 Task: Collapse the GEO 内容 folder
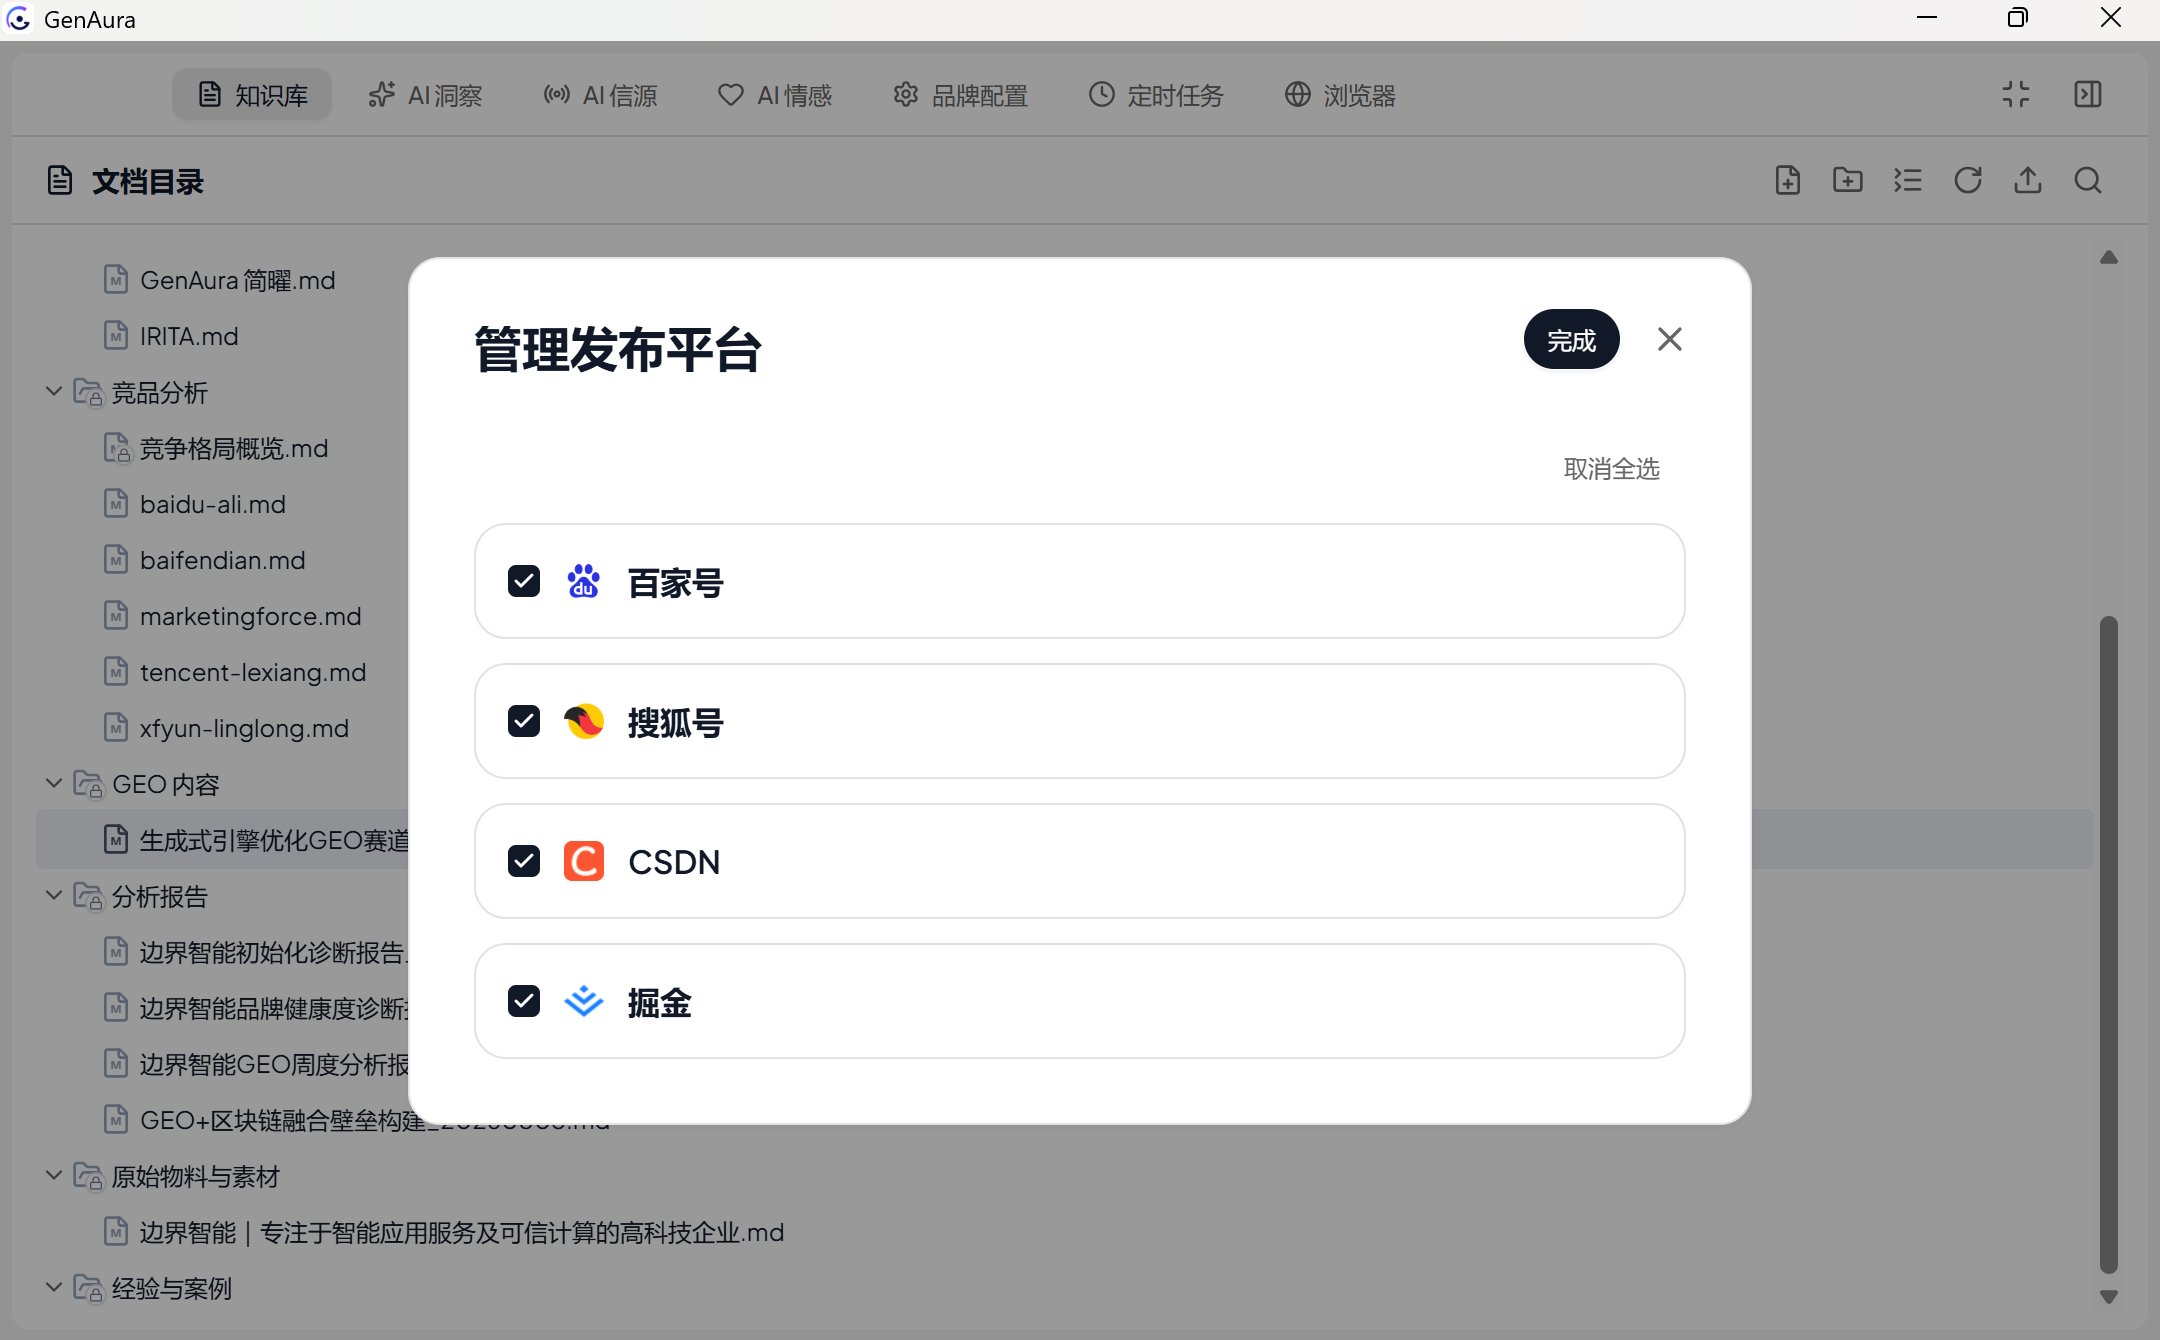pos(54,784)
